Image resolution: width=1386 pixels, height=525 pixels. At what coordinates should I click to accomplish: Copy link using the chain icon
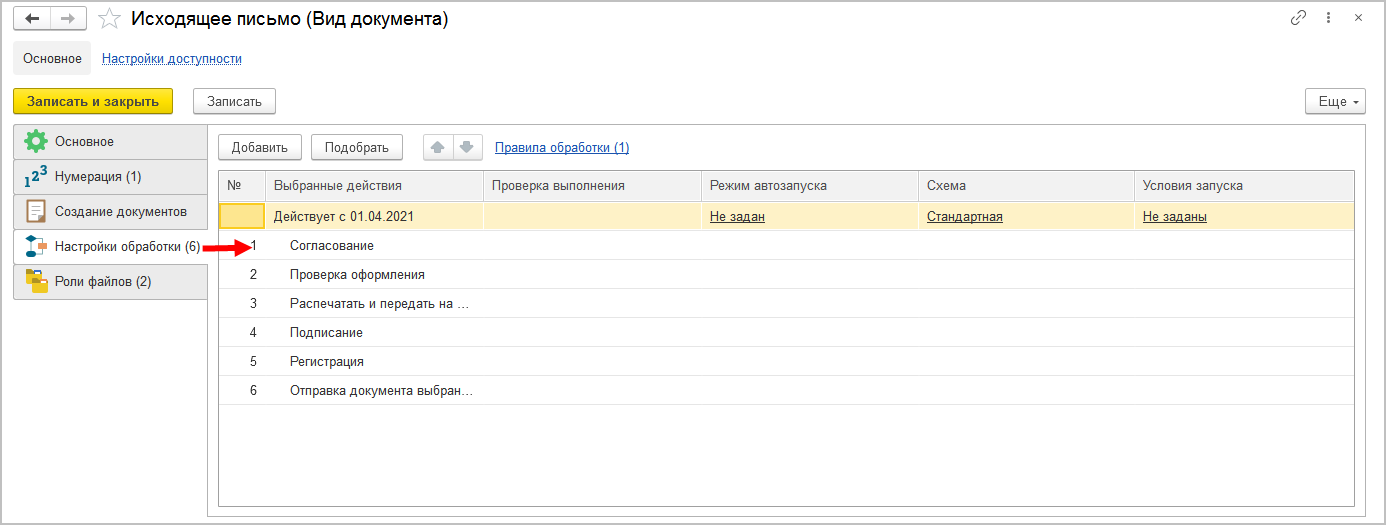tap(1299, 18)
